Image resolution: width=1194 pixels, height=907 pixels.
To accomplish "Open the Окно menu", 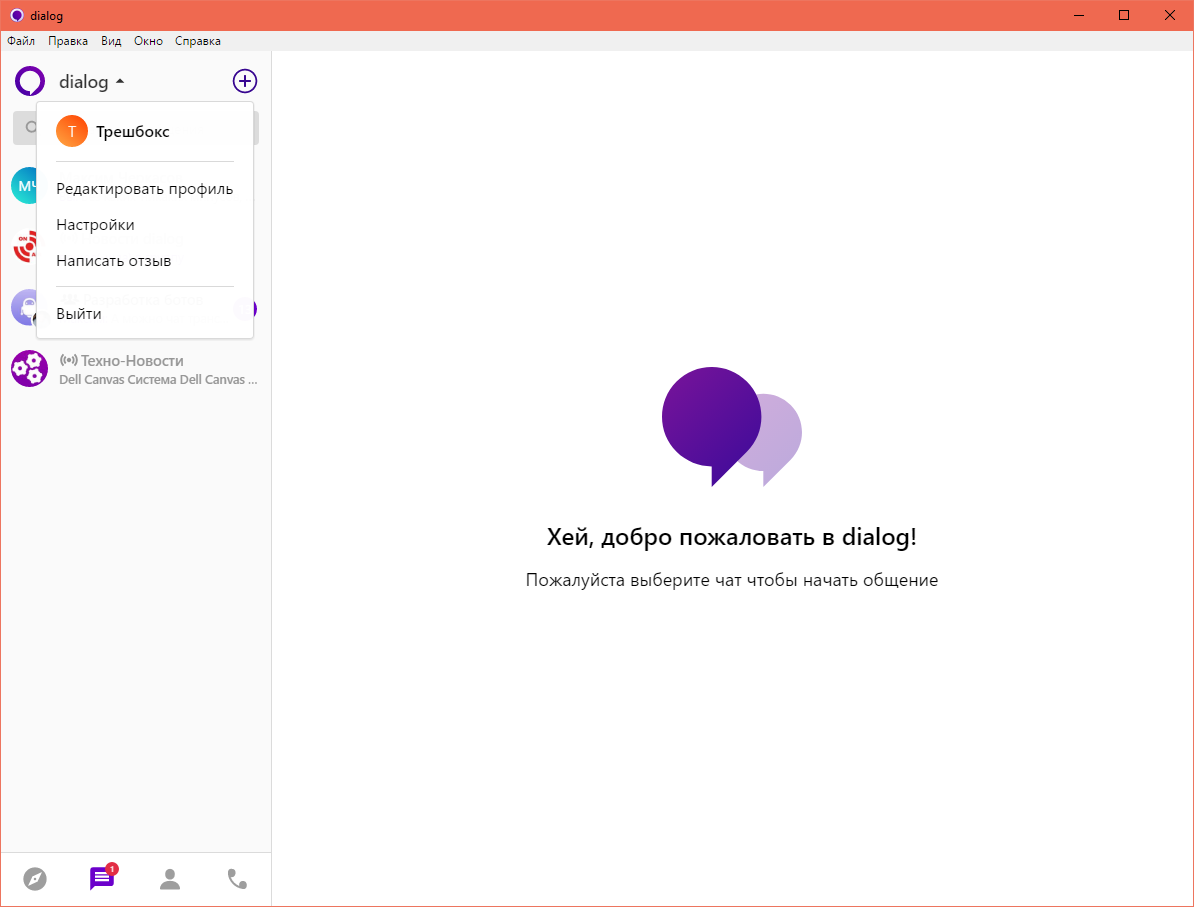I will [x=148, y=41].
